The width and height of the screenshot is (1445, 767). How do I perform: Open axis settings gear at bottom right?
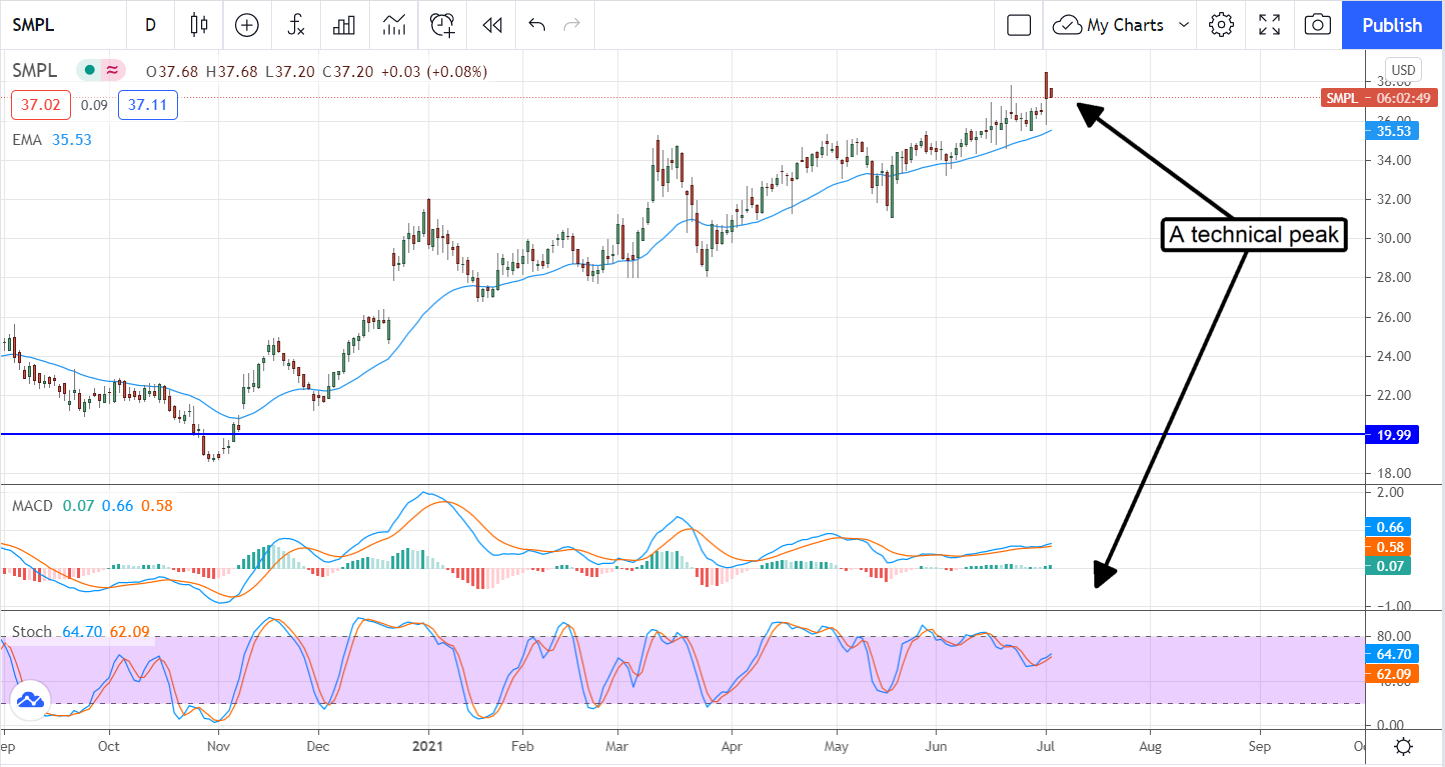point(1403,747)
